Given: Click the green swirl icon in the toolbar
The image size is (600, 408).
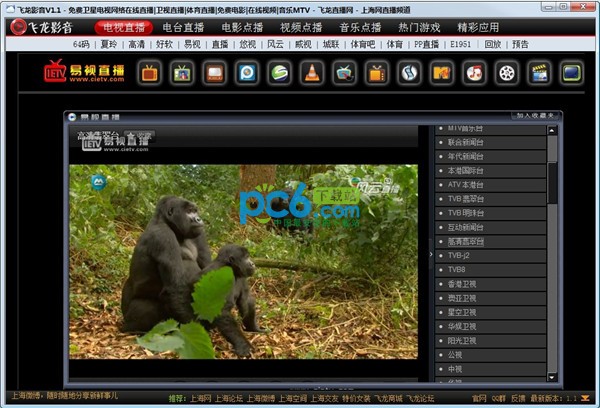Looking at the screenshot, I should coord(279,72).
